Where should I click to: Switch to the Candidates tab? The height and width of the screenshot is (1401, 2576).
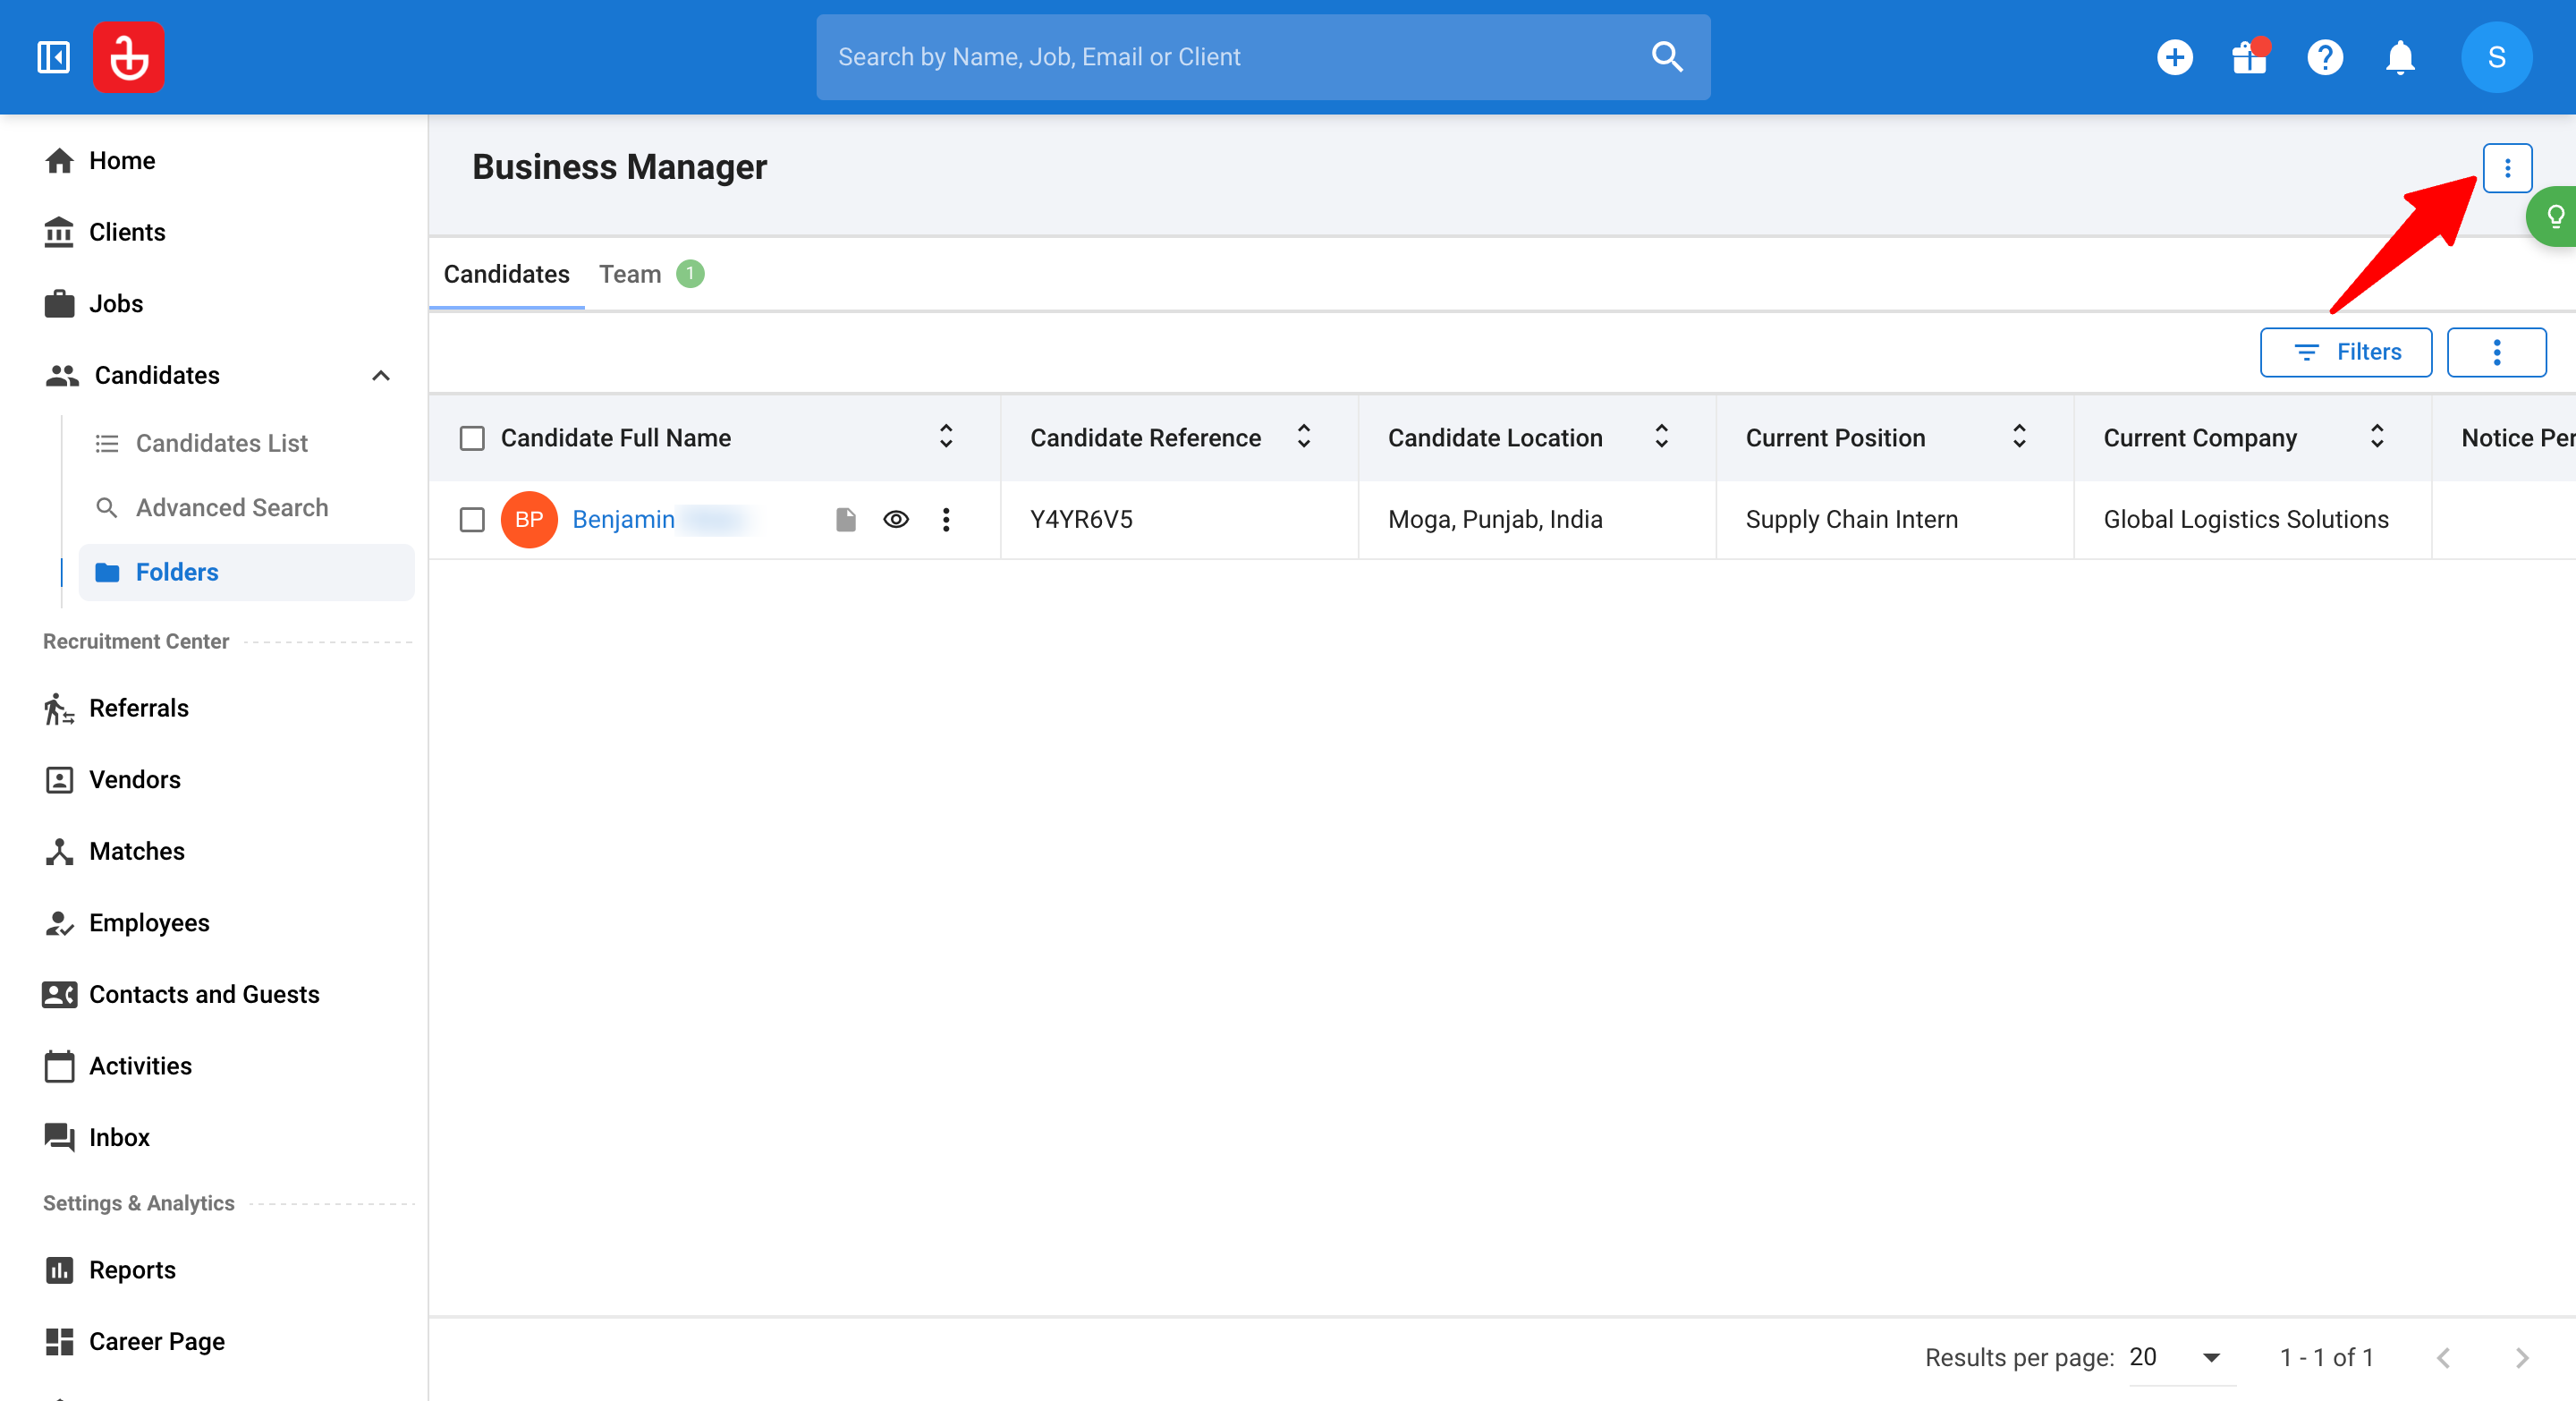click(506, 274)
